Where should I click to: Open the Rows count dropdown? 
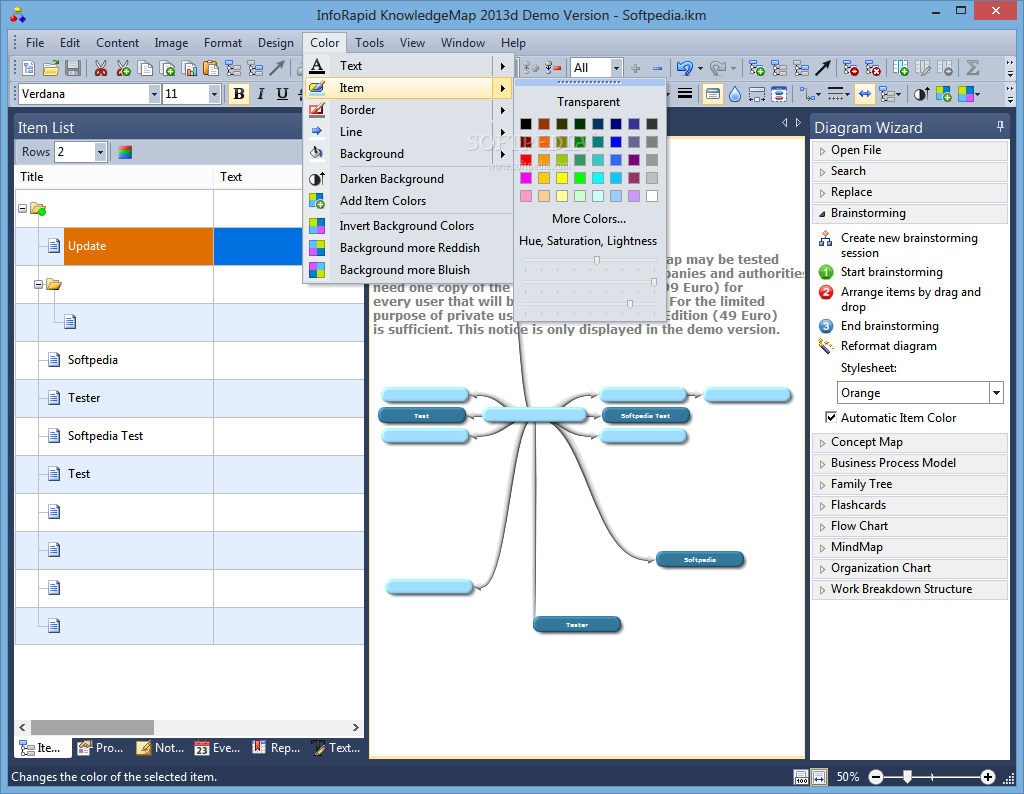coord(100,152)
